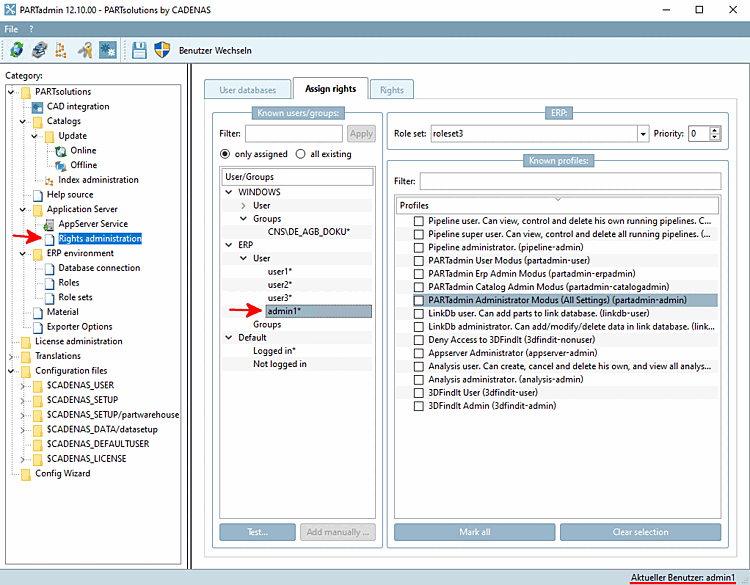This screenshot has width=750, height=585.
Task: Click the server database toolbar icon
Action: click(39, 50)
